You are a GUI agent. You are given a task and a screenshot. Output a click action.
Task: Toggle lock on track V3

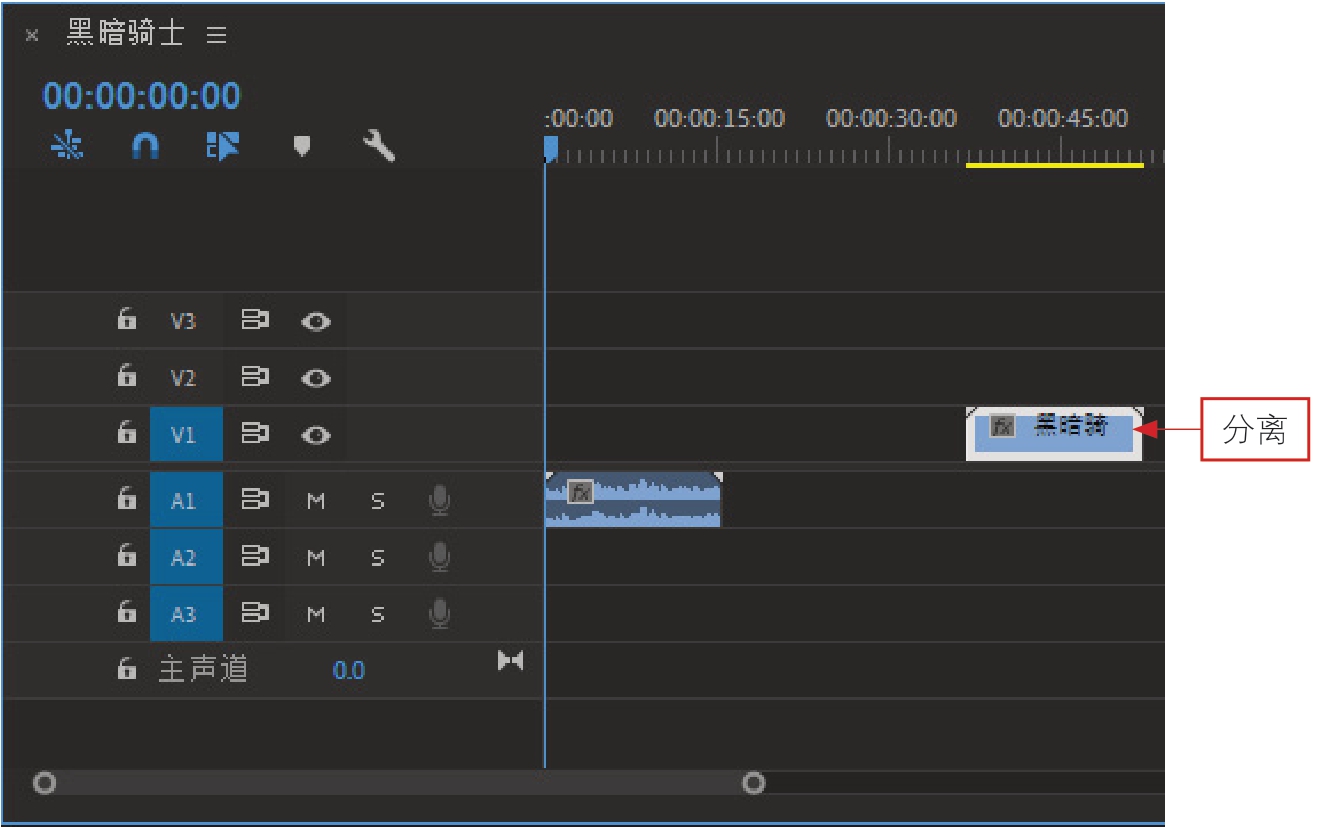pos(126,320)
